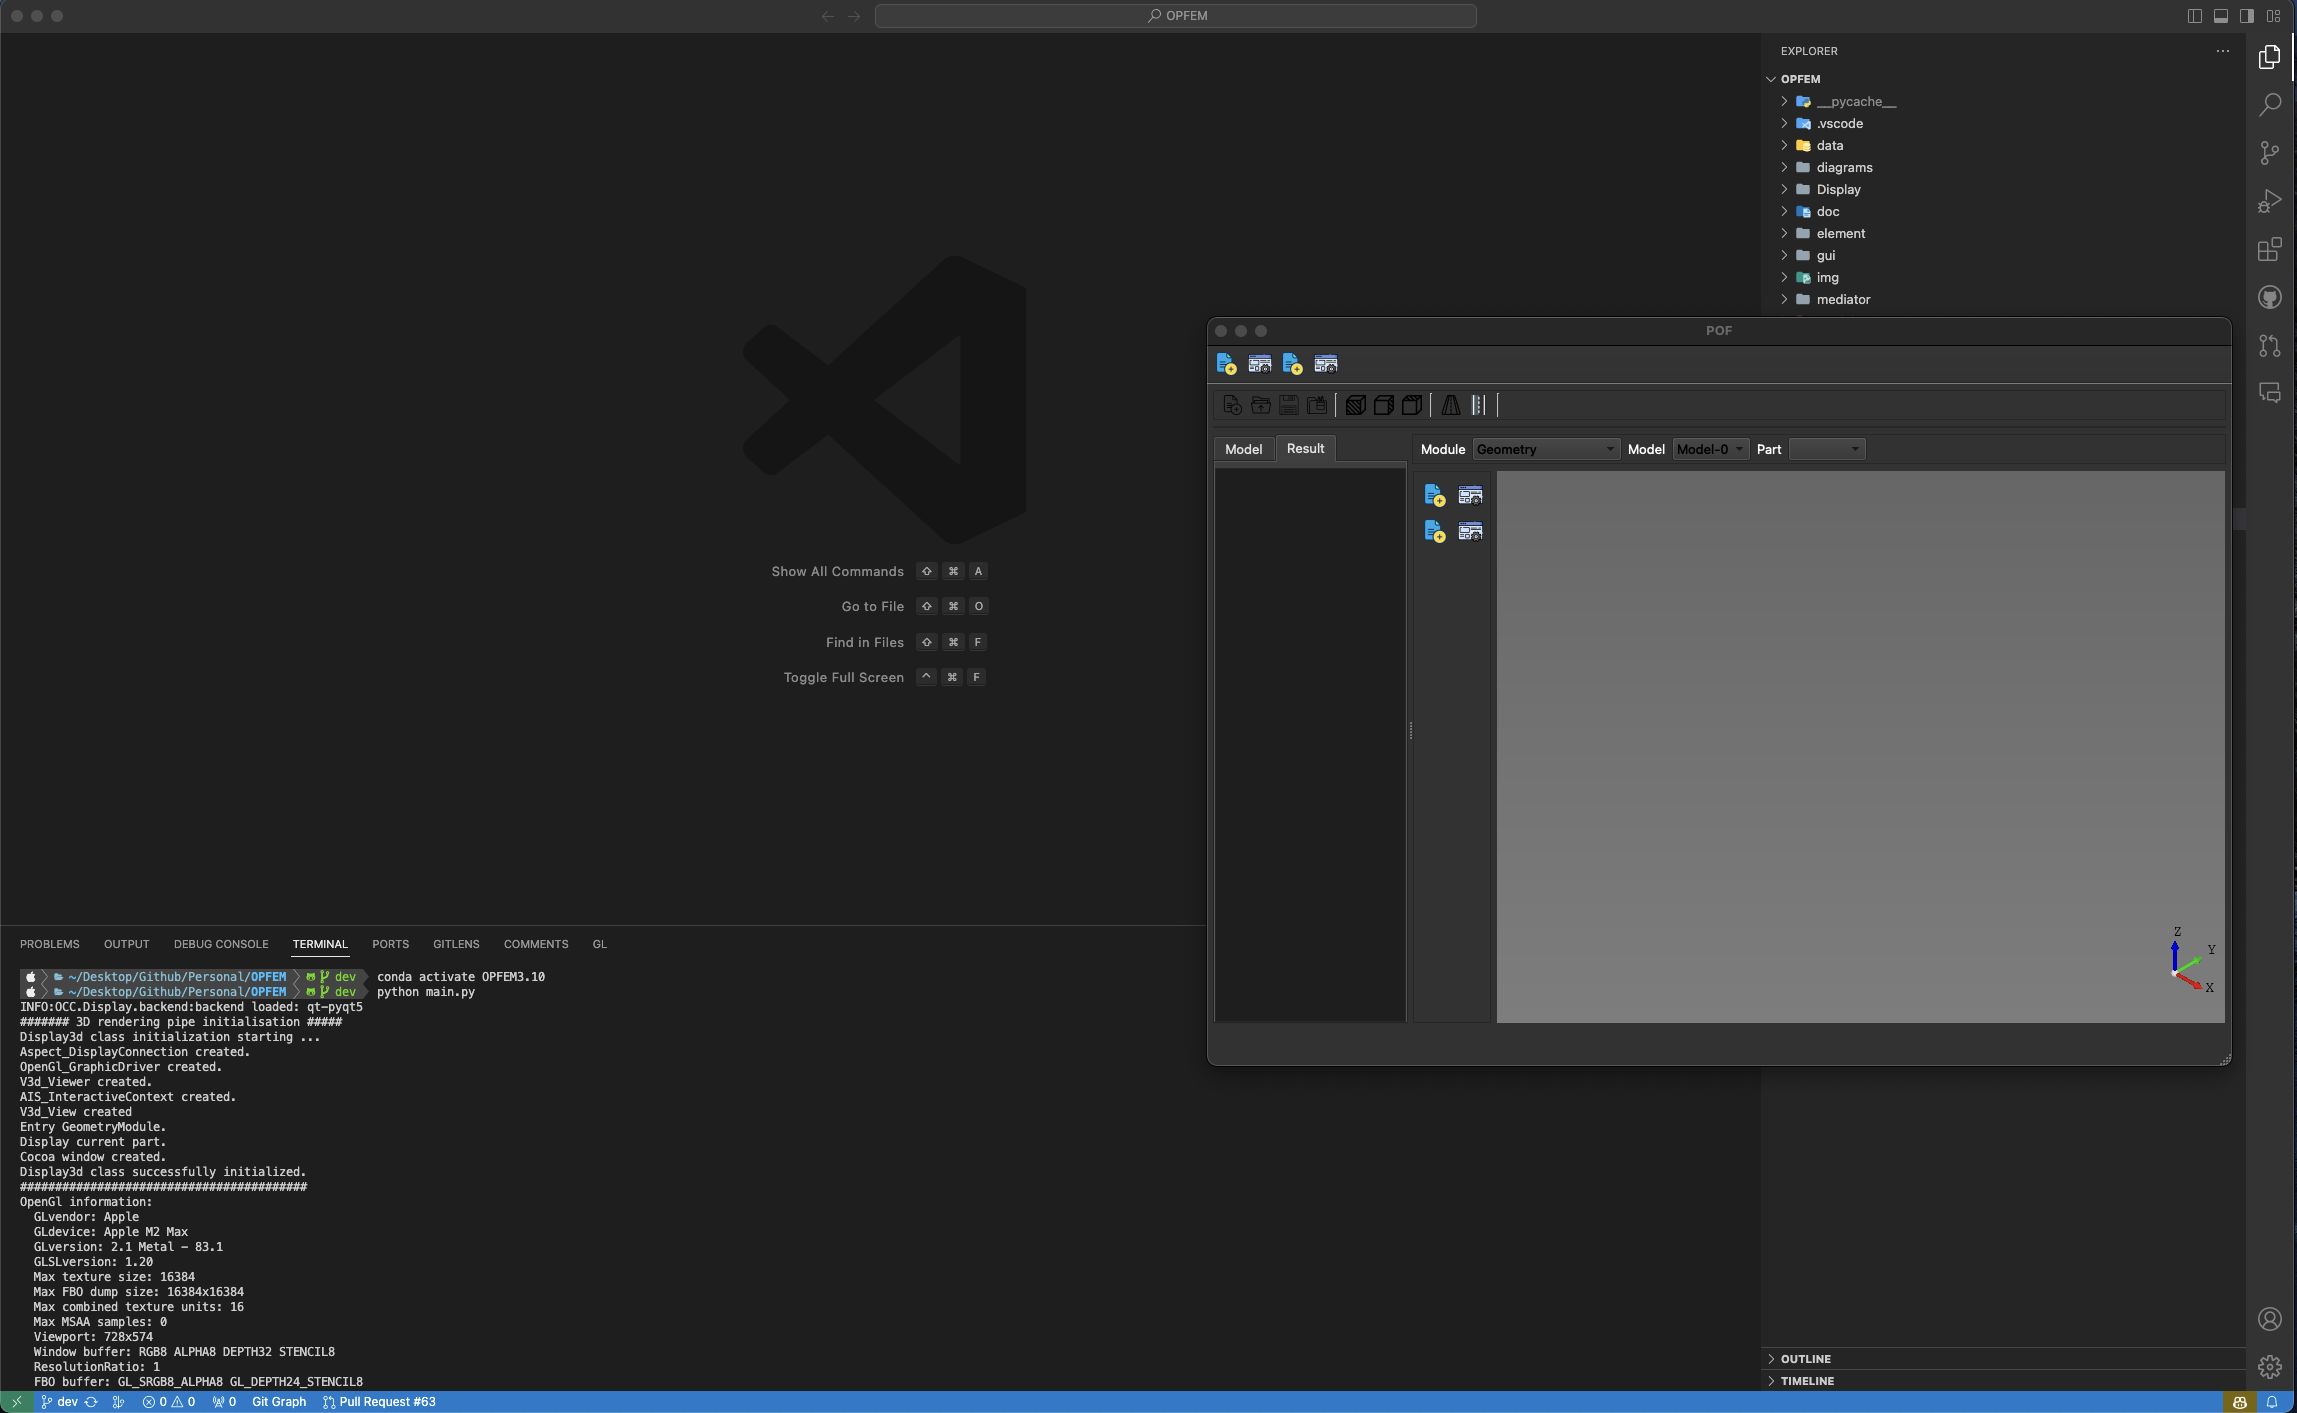Click the new document icon in POF greyed toolbar
This screenshot has height=1413, width=2297.
(x=1232, y=405)
